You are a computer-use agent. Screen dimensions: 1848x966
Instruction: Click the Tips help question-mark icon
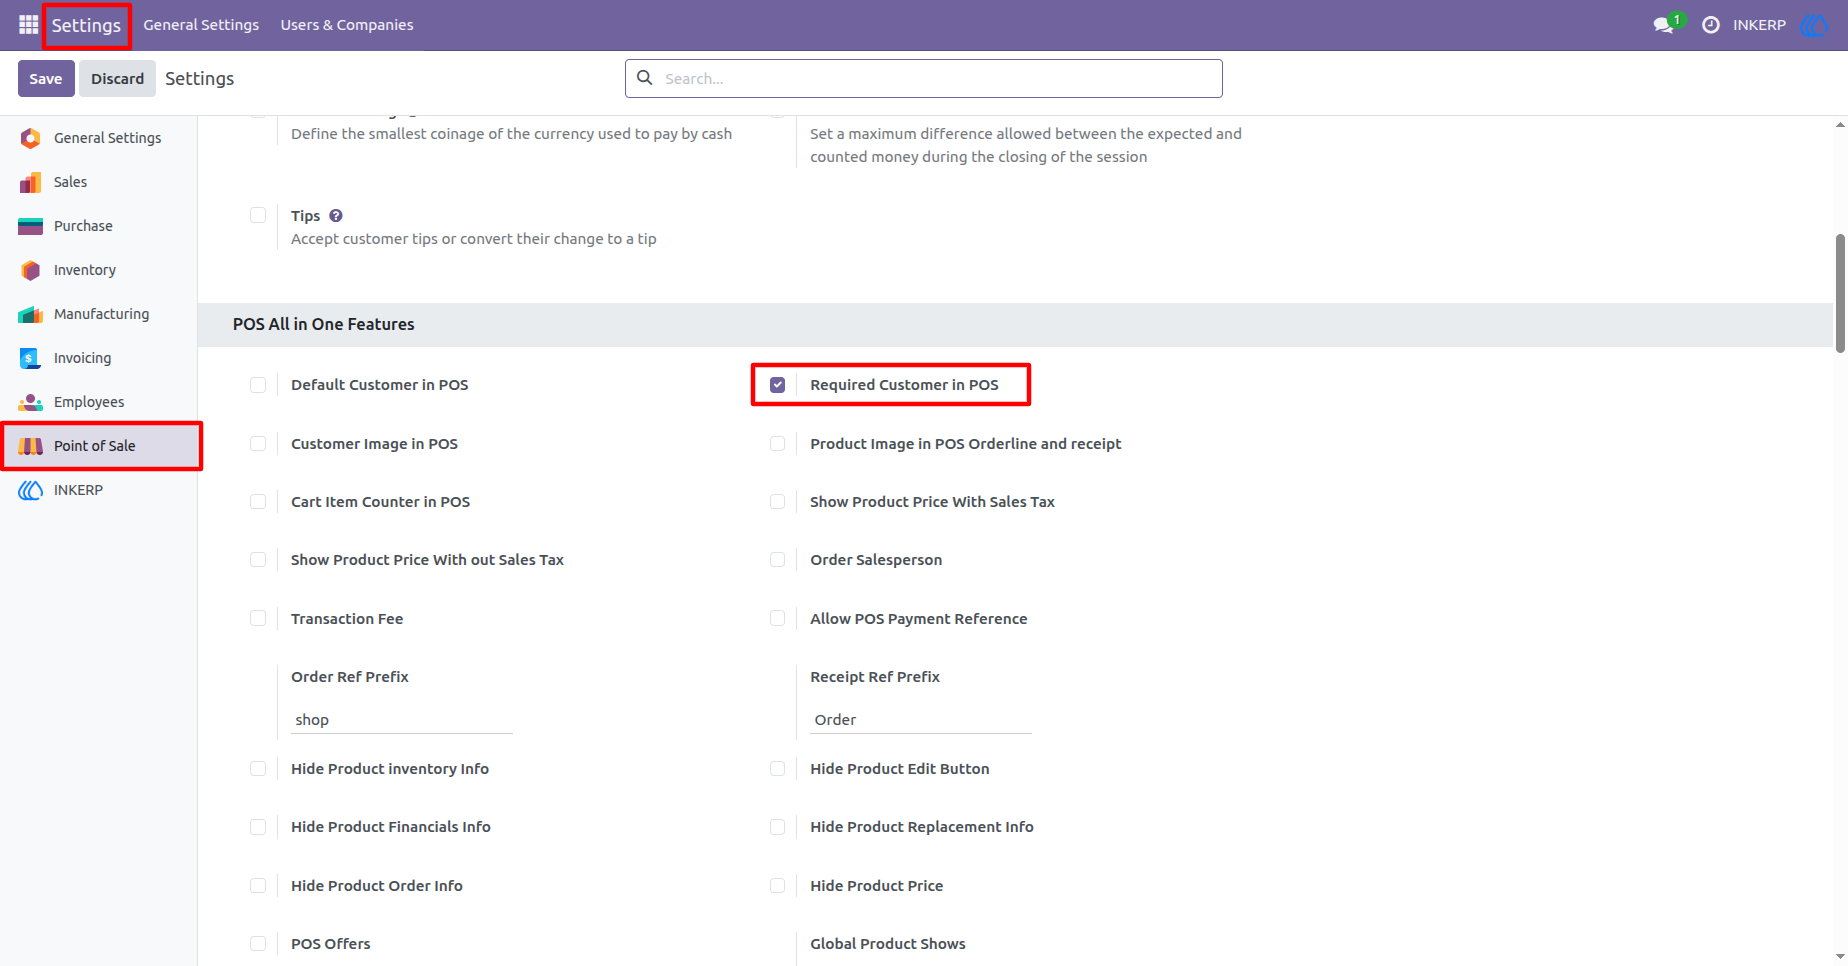[x=336, y=216]
